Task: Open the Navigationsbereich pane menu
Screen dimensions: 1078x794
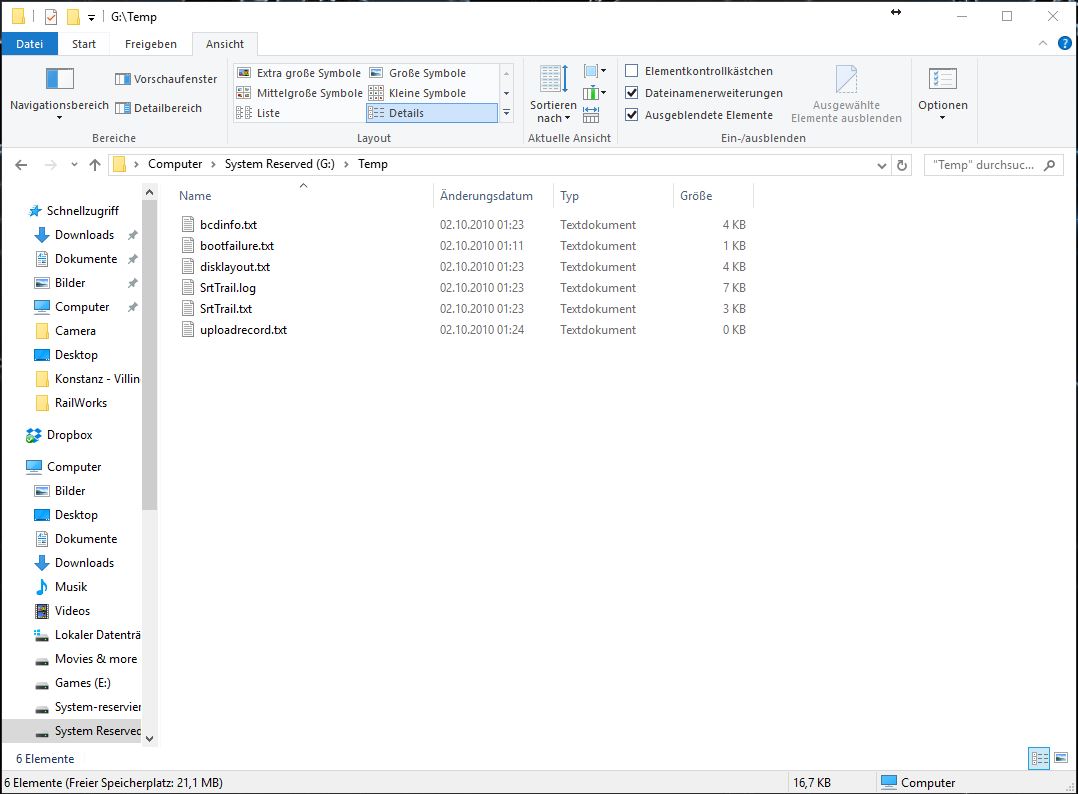Action: [x=59, y=93]
